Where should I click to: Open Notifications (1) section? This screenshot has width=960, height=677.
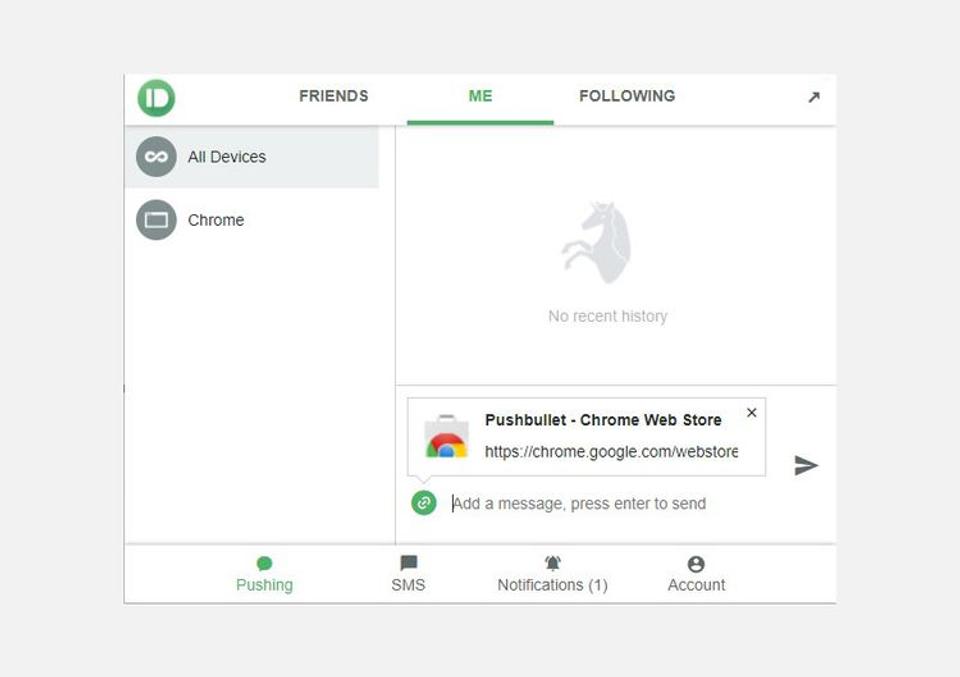[x=552, y=574]
